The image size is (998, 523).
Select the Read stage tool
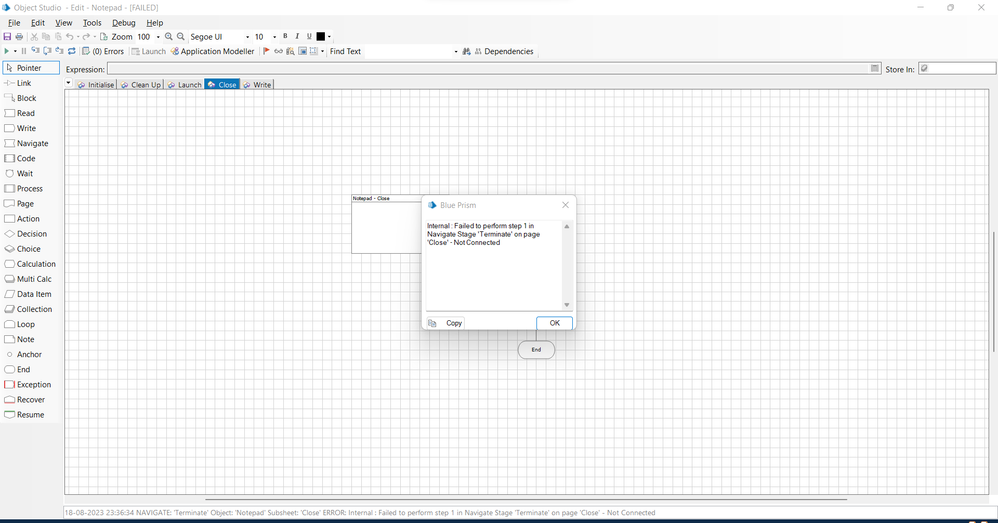click(20, 113)
